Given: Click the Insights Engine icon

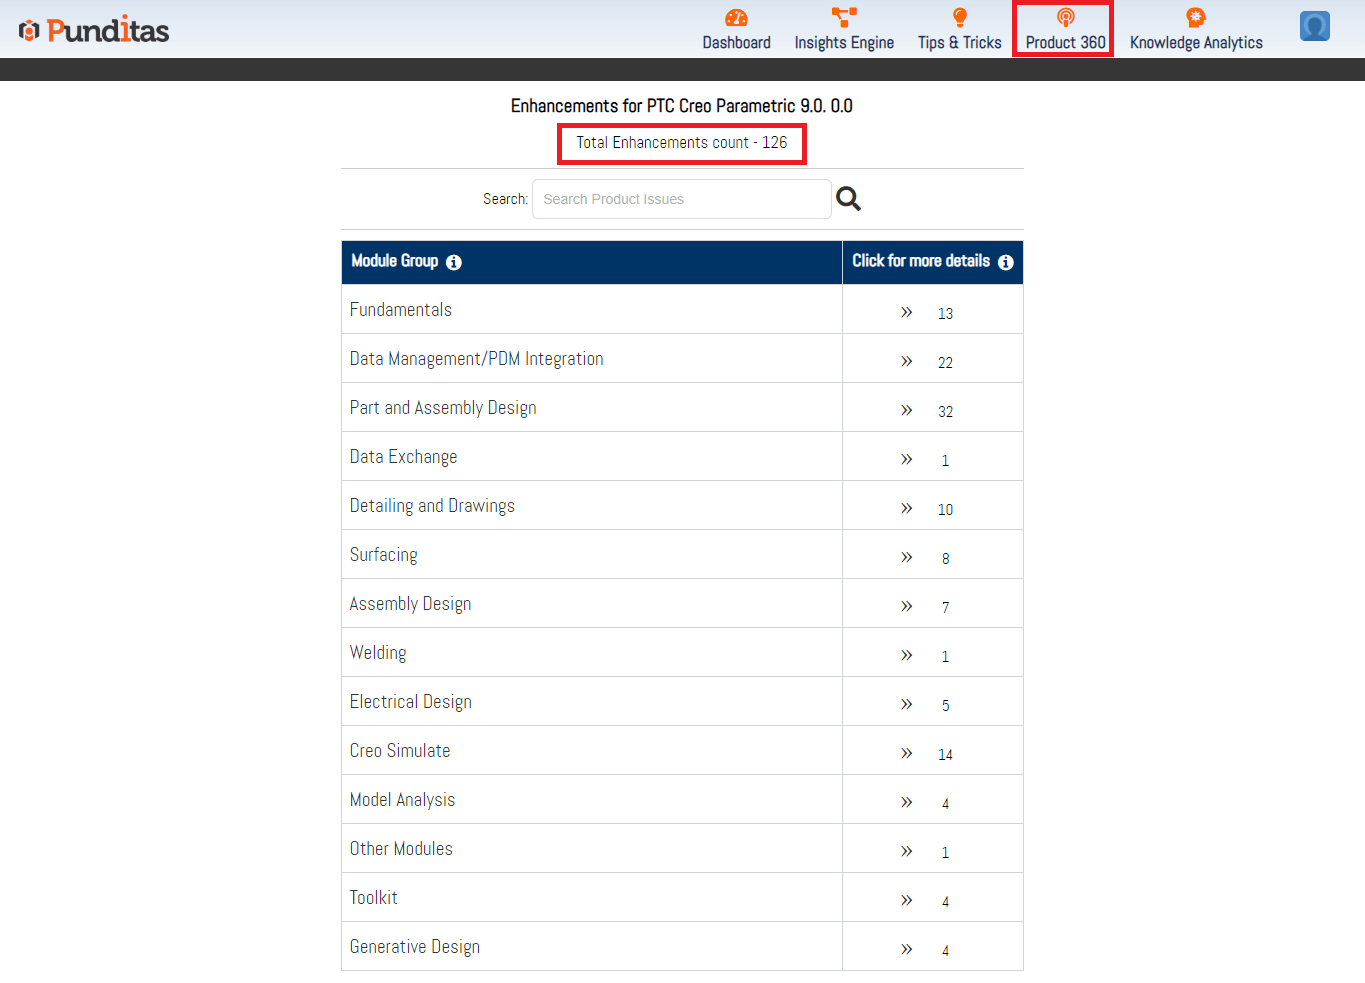Looking at the screenshot, I should tap(844, 18).
